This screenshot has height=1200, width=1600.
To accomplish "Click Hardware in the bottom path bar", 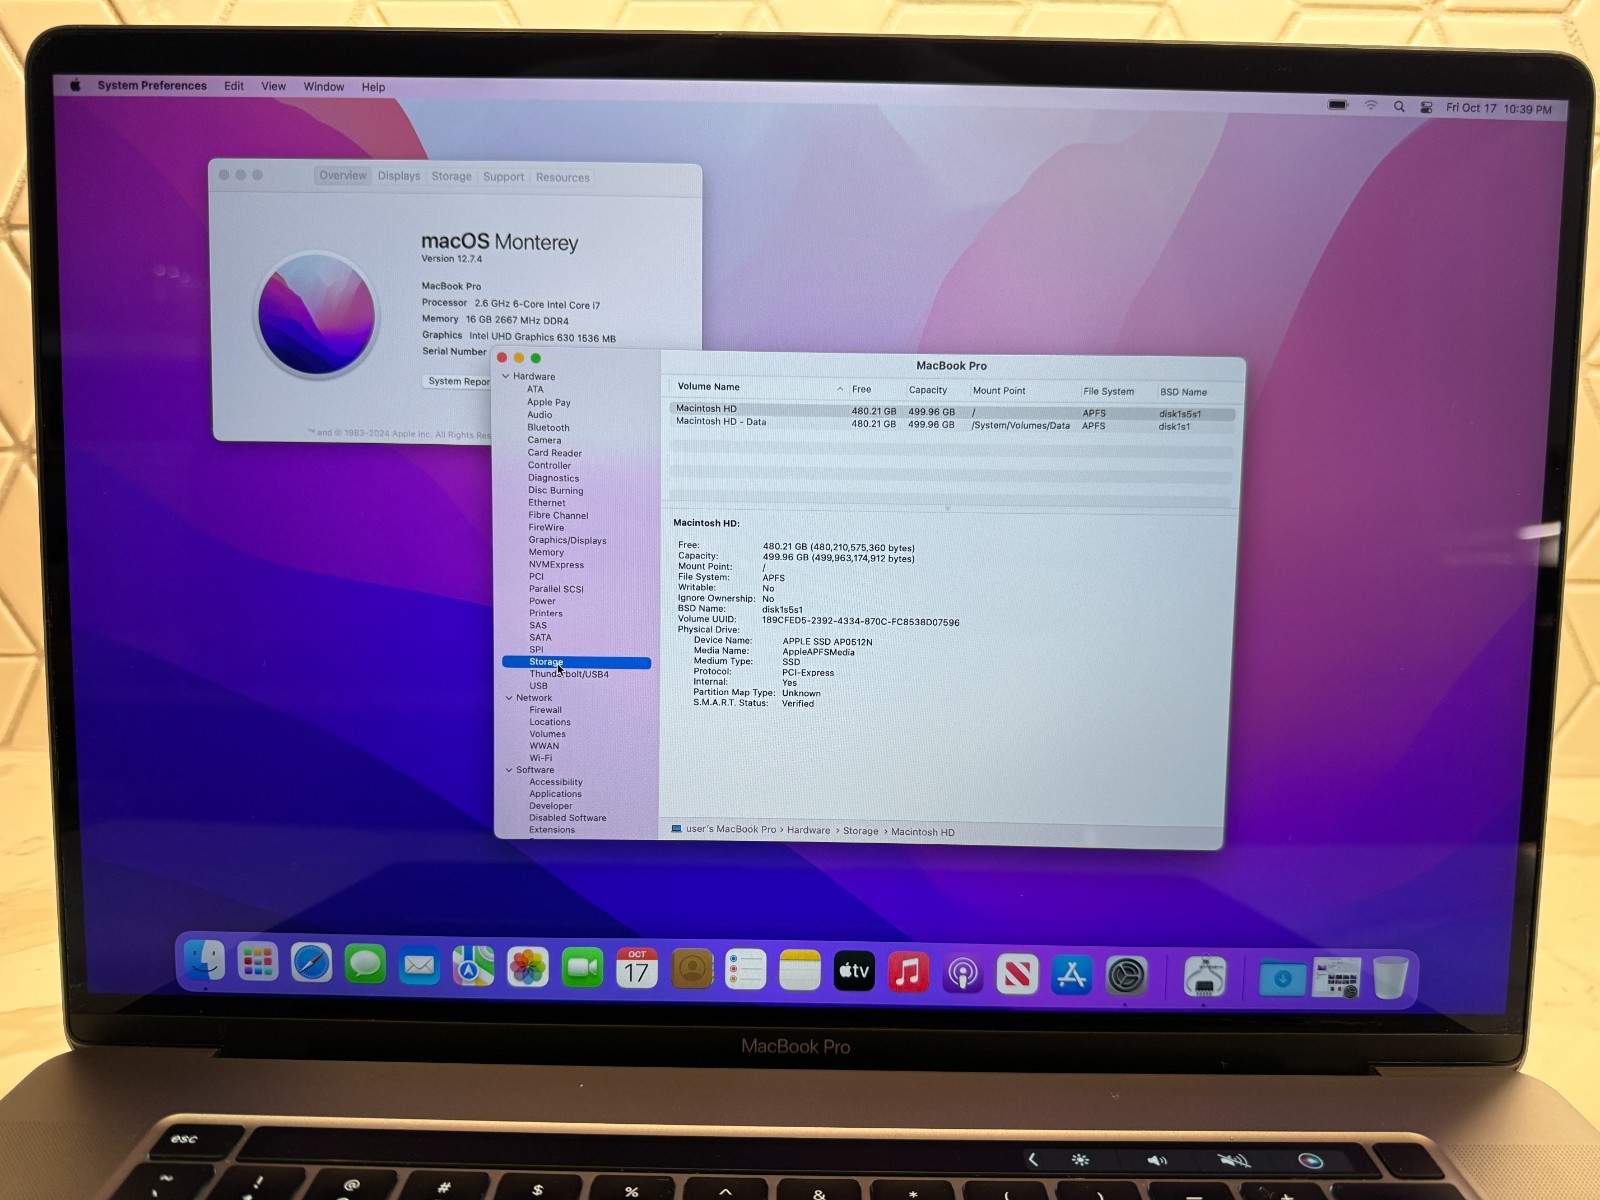I will click(x=809, y=830).
